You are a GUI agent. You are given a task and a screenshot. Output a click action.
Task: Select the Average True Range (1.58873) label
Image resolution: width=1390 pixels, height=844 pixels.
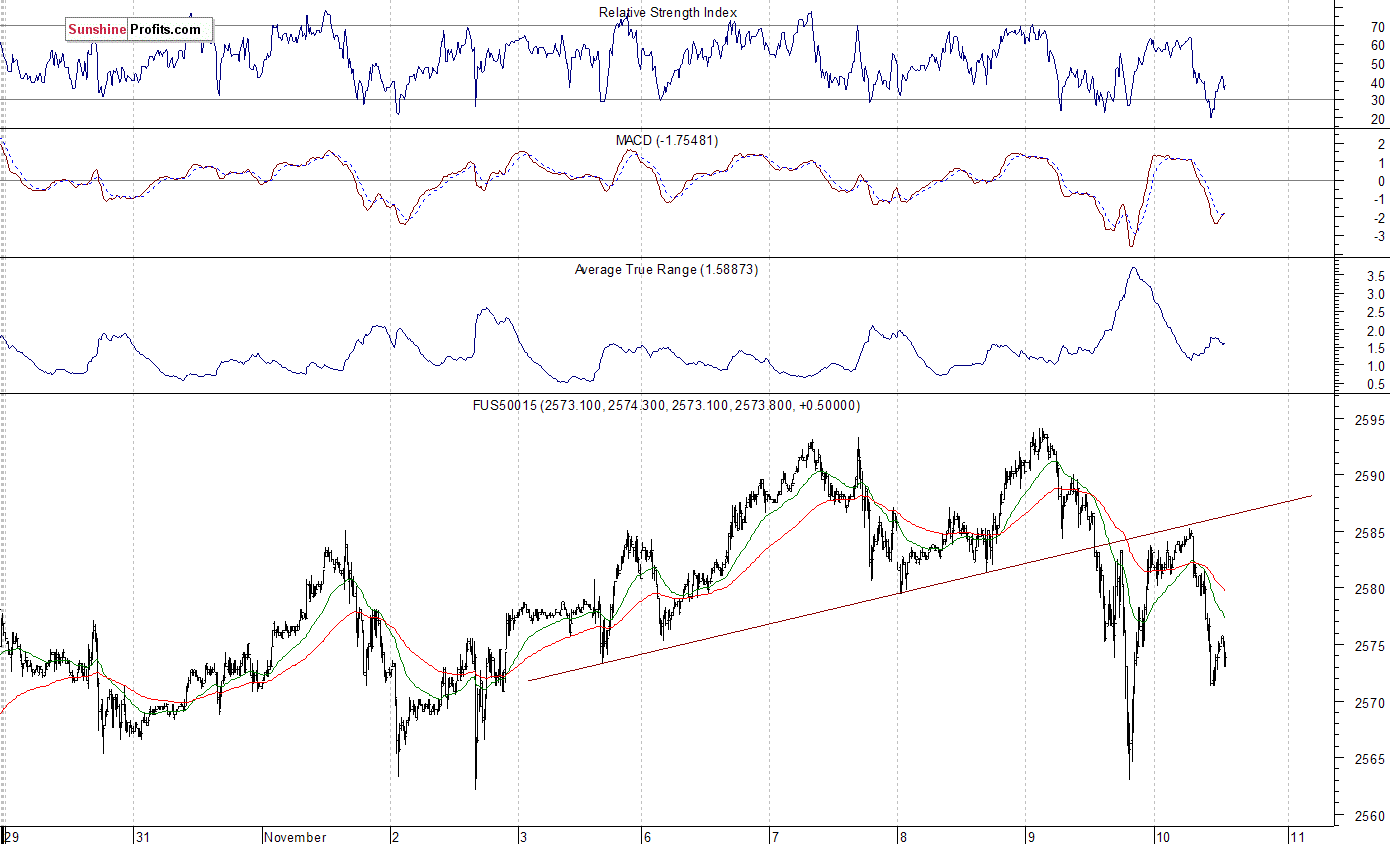click(666, 270)
